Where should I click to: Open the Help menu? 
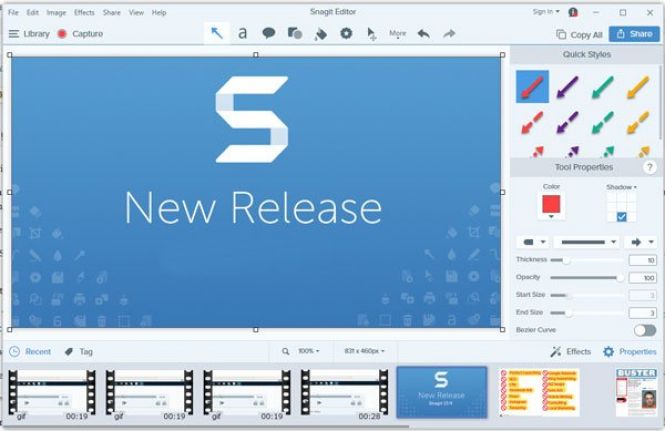click(159, 13)
